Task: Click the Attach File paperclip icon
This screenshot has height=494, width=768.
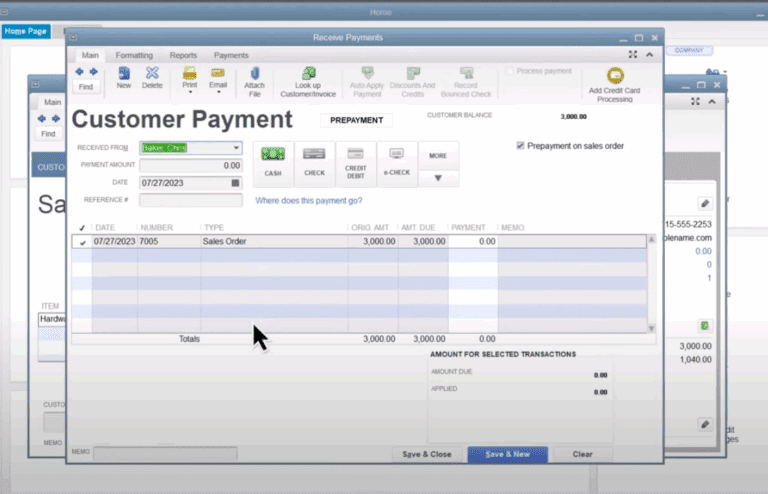Action: [x=254, y=77]
